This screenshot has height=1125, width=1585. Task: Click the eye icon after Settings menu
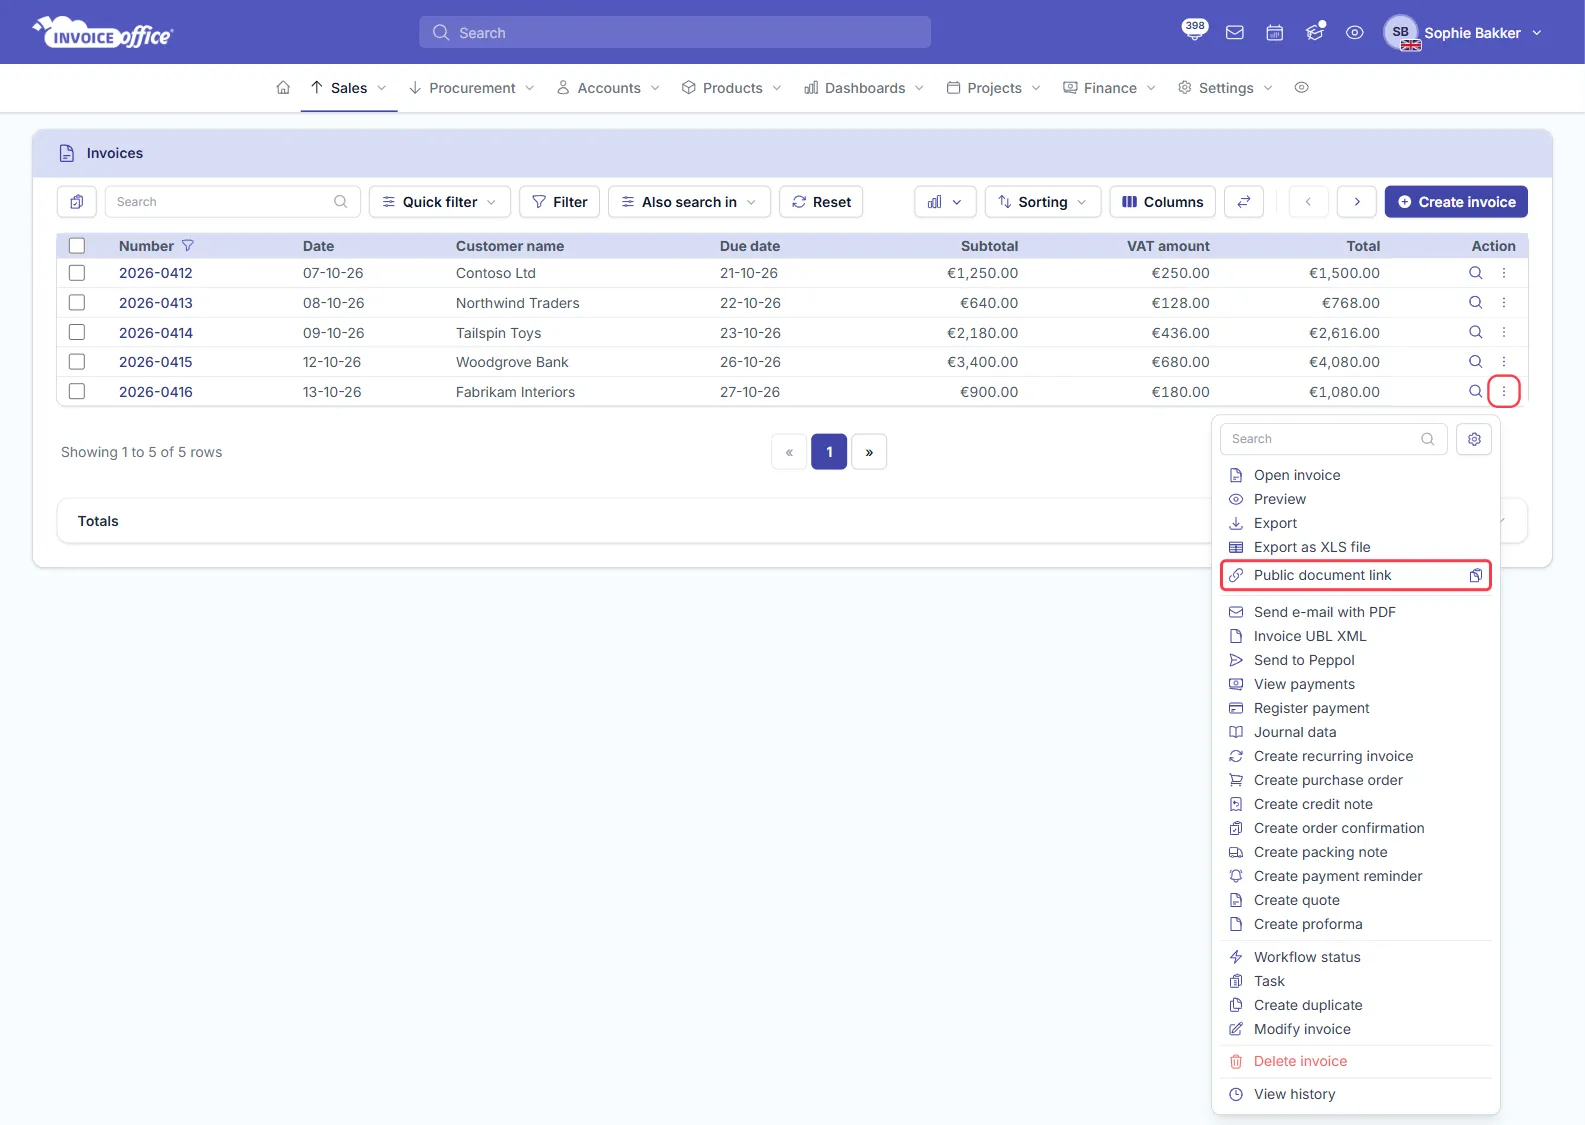coord(1301,88)
